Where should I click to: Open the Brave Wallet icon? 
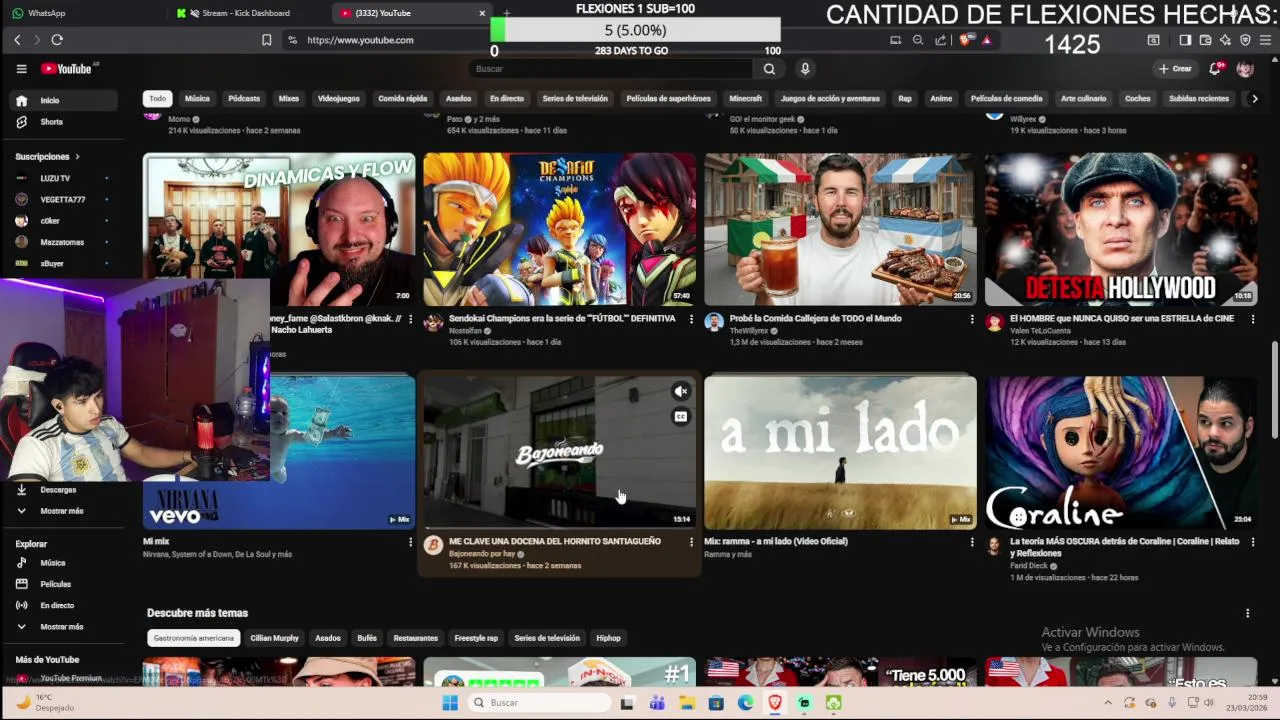pyautogui.click(x=1205, y=40)
